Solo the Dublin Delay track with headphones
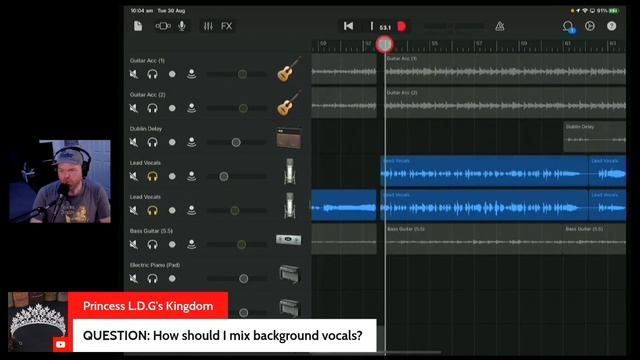Viewport: 640px width, 360px height. click(x=153, y=142)
